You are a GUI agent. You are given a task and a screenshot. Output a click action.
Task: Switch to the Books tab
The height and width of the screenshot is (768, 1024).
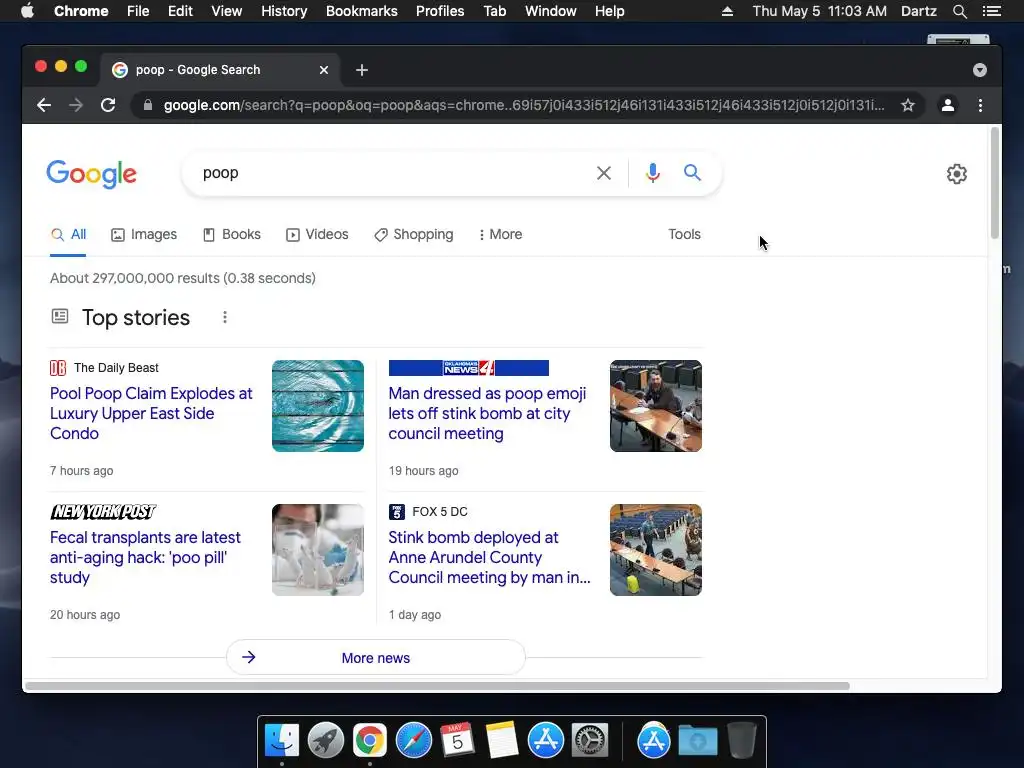tap(232, 234)
